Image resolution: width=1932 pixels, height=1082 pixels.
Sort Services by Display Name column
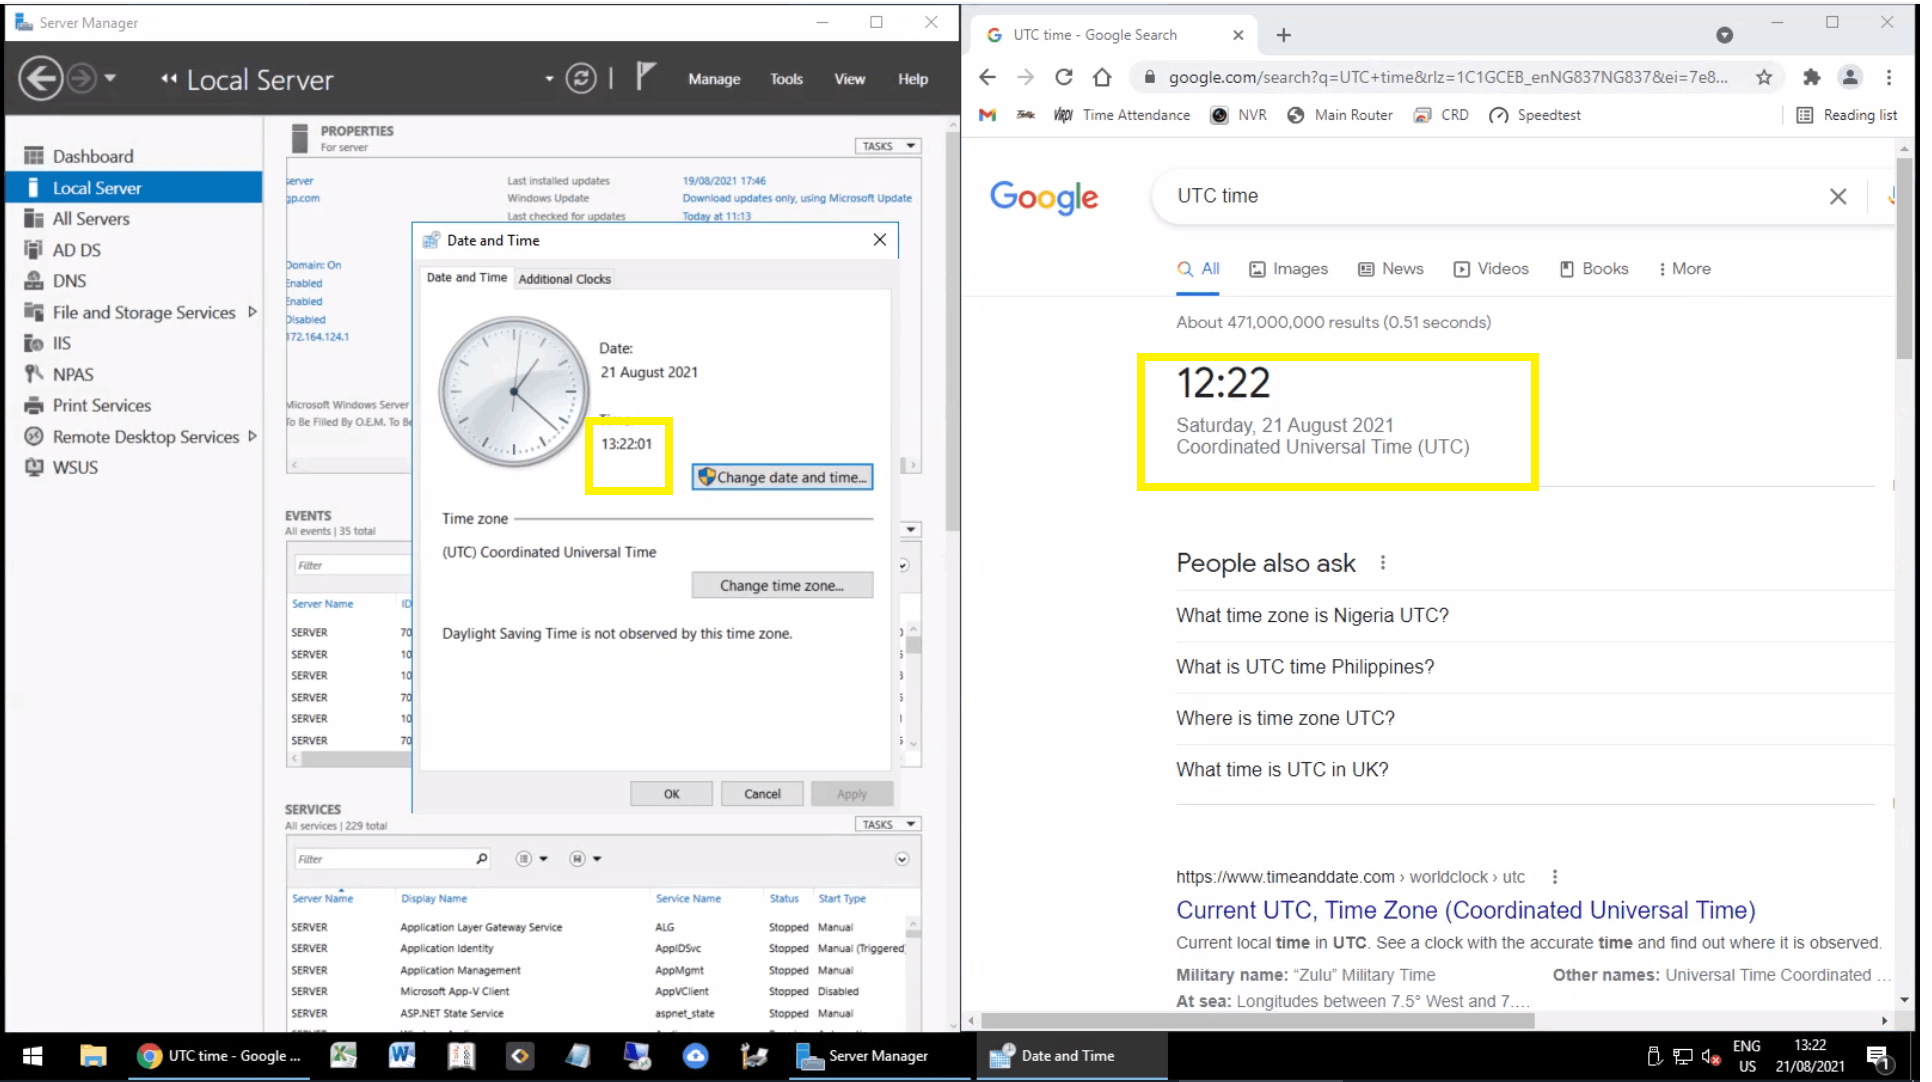(x=434, y=898)
